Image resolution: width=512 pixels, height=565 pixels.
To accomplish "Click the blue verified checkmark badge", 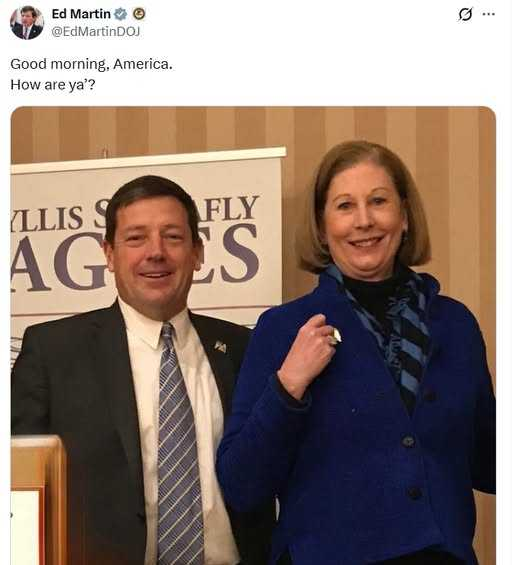I will (121, 14).
